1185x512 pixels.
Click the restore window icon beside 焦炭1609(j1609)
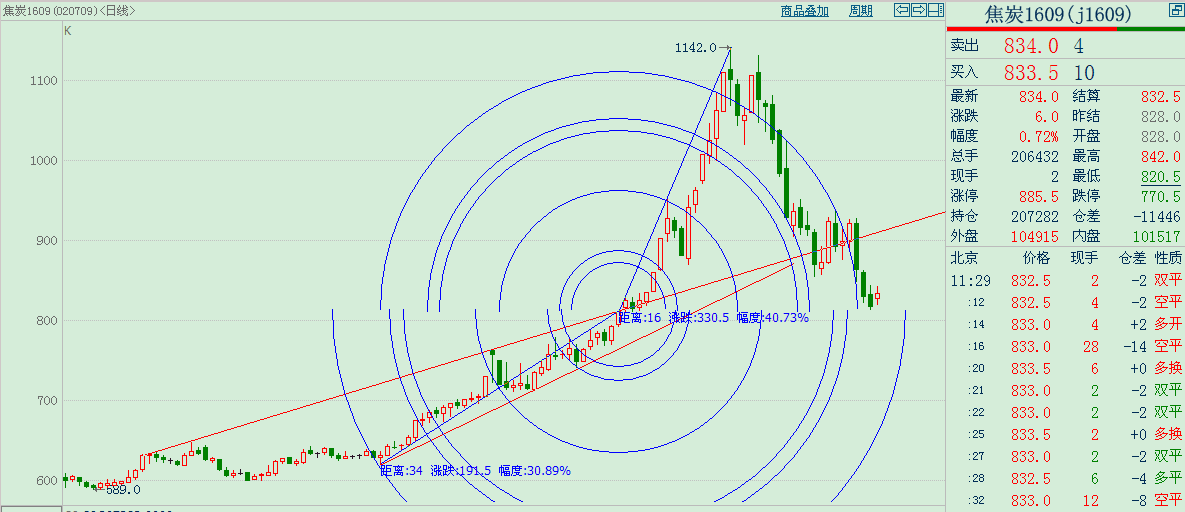click(x=1174, y=12)
